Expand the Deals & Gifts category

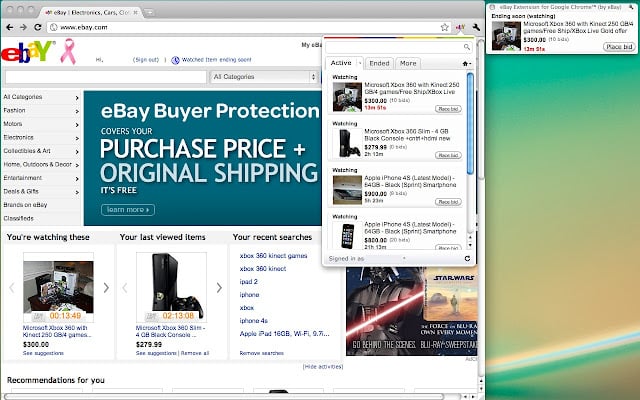pyautogui.click(x=77, y=192)
